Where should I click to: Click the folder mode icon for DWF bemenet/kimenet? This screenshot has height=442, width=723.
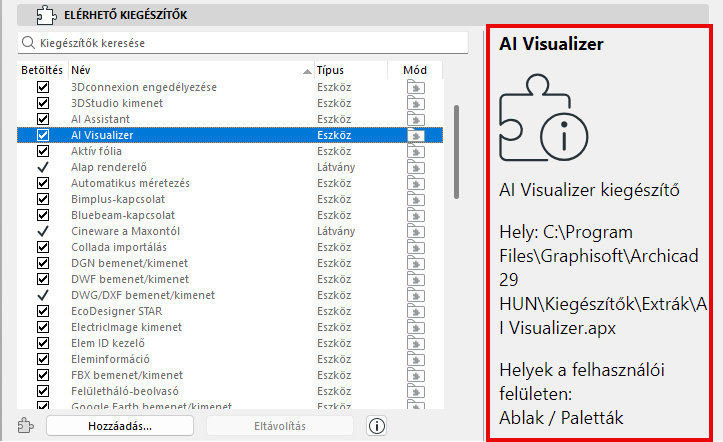[416, 279]
